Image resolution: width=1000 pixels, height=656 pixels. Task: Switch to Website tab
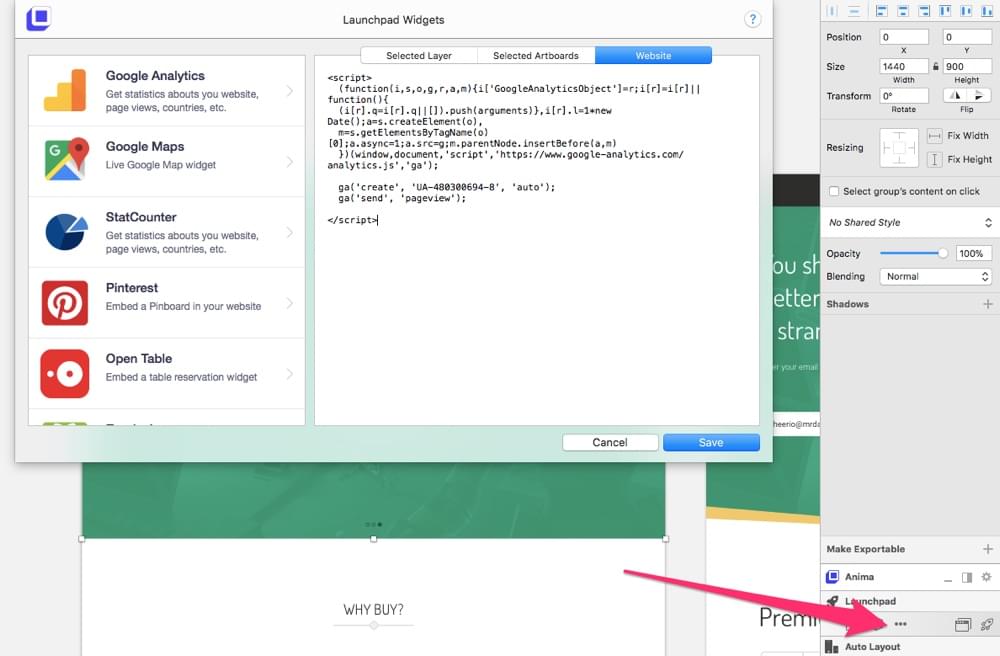(653, 55)
